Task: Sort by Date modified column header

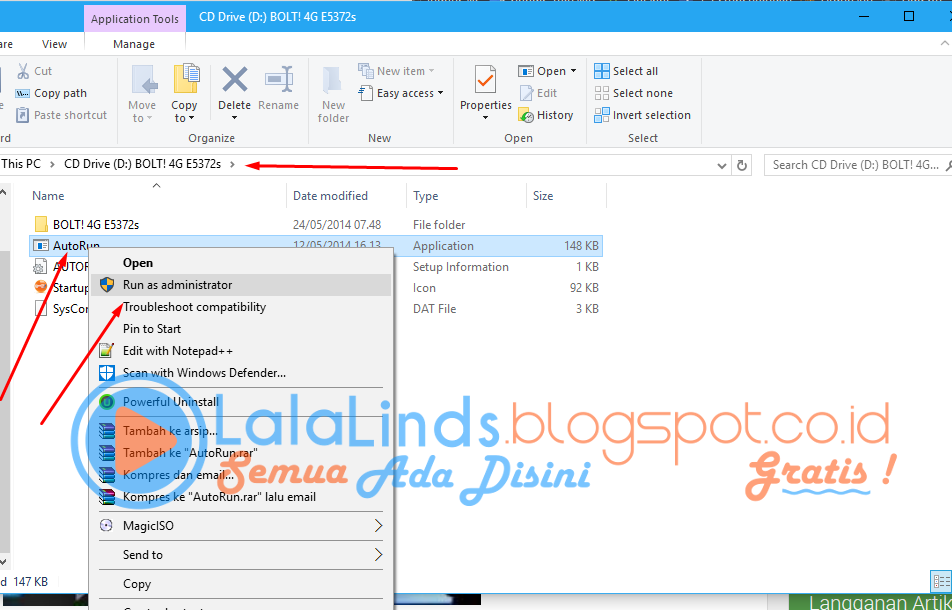Action: point(330,195)
